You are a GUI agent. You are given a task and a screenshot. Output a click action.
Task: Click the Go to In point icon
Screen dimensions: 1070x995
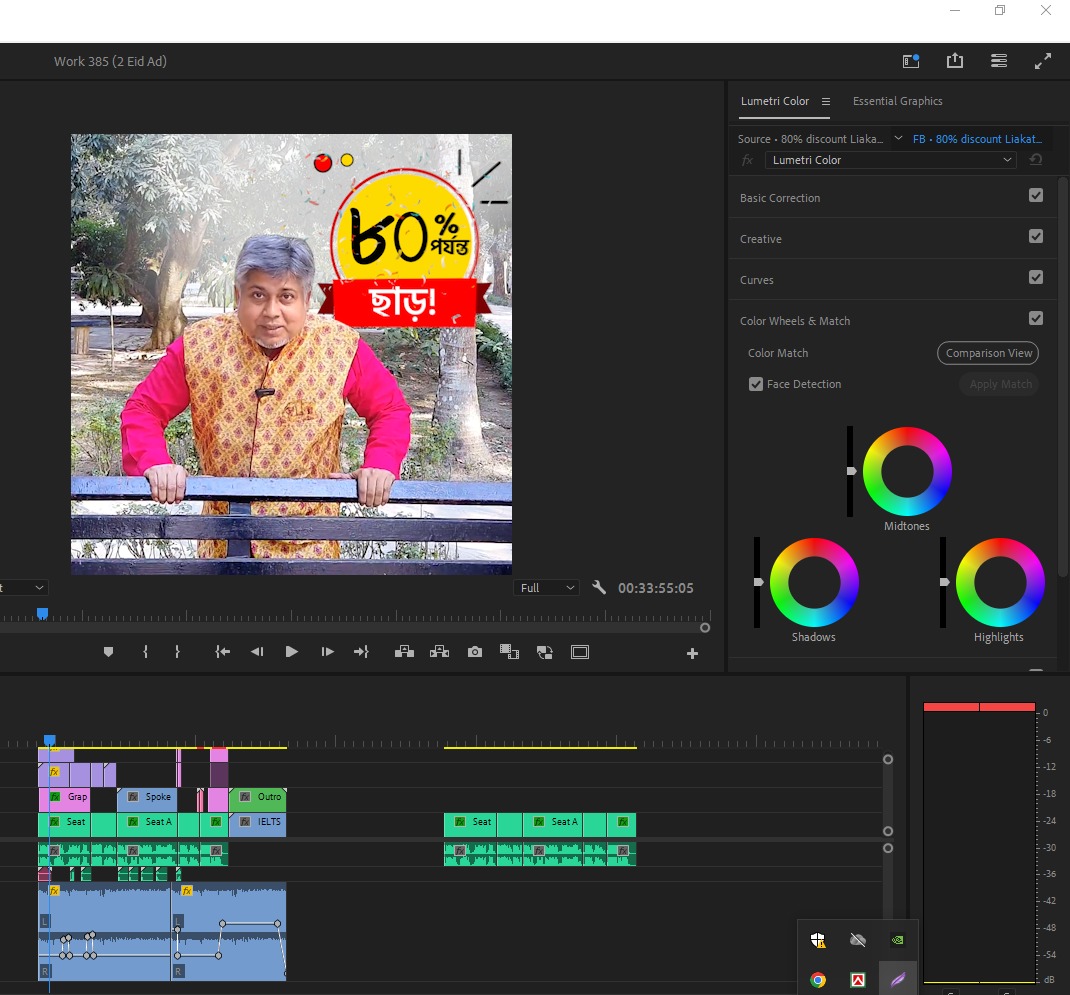(x=222, y=652)
